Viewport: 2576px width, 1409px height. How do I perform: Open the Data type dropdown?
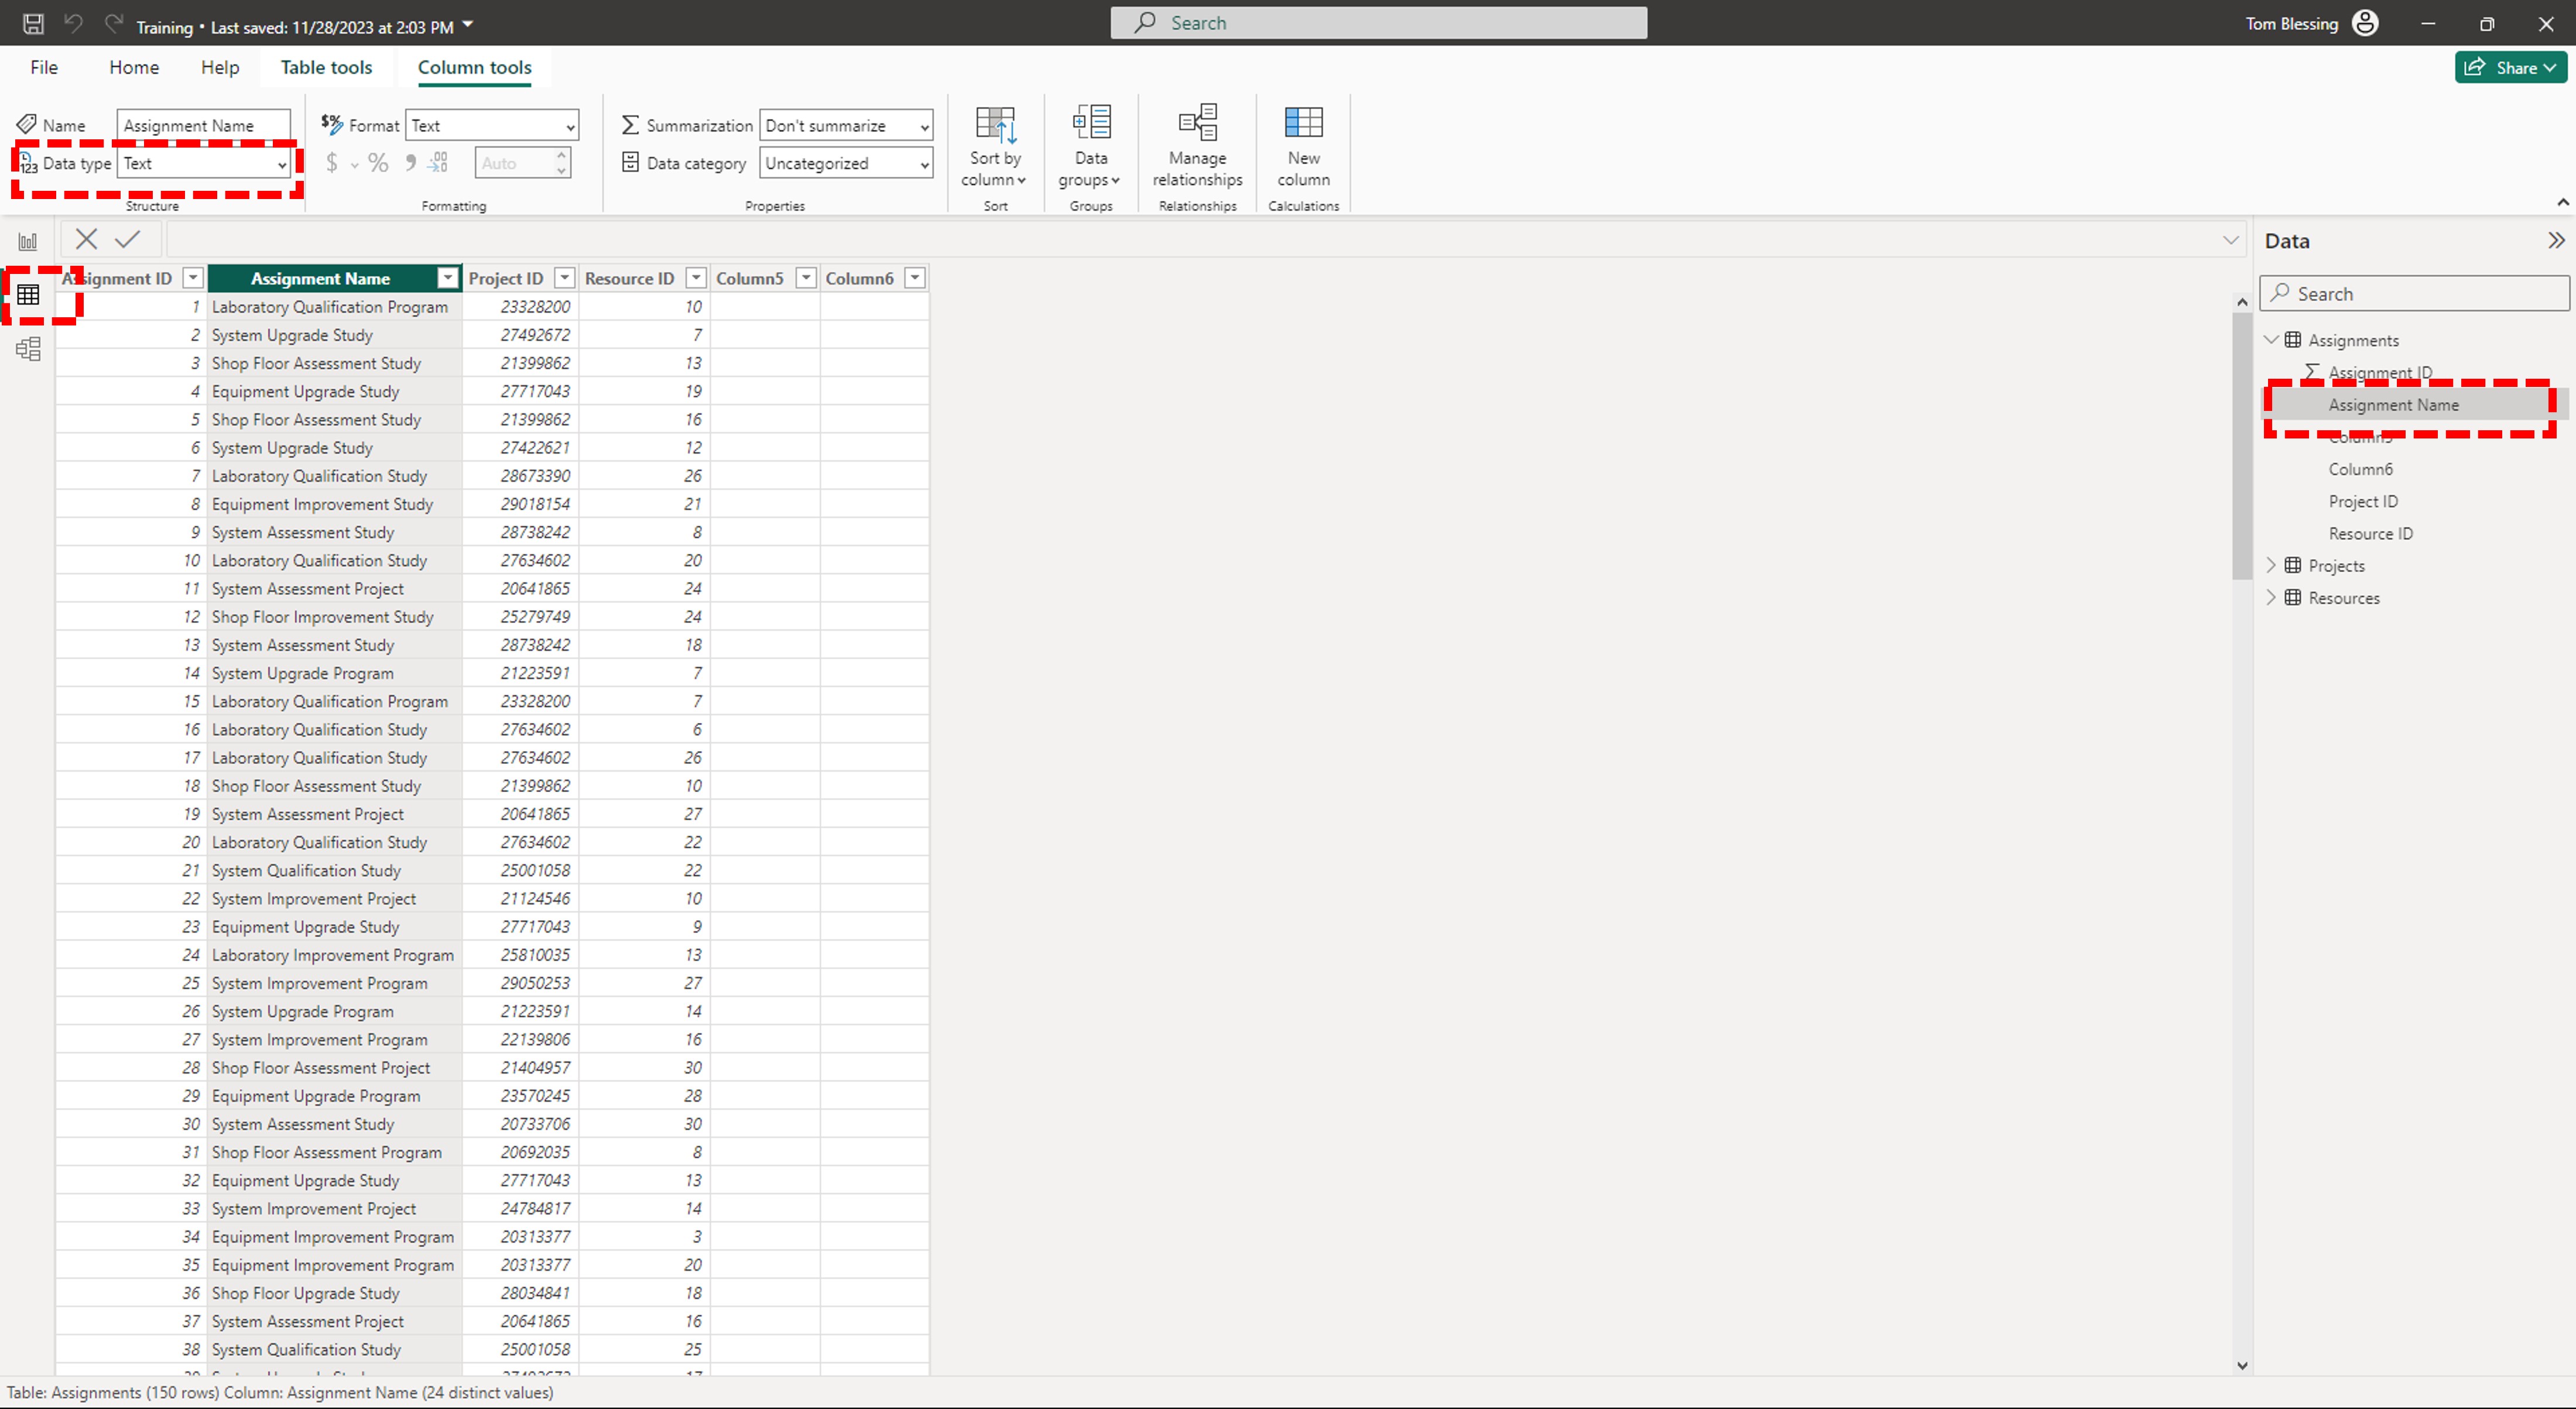pos(204,163)
